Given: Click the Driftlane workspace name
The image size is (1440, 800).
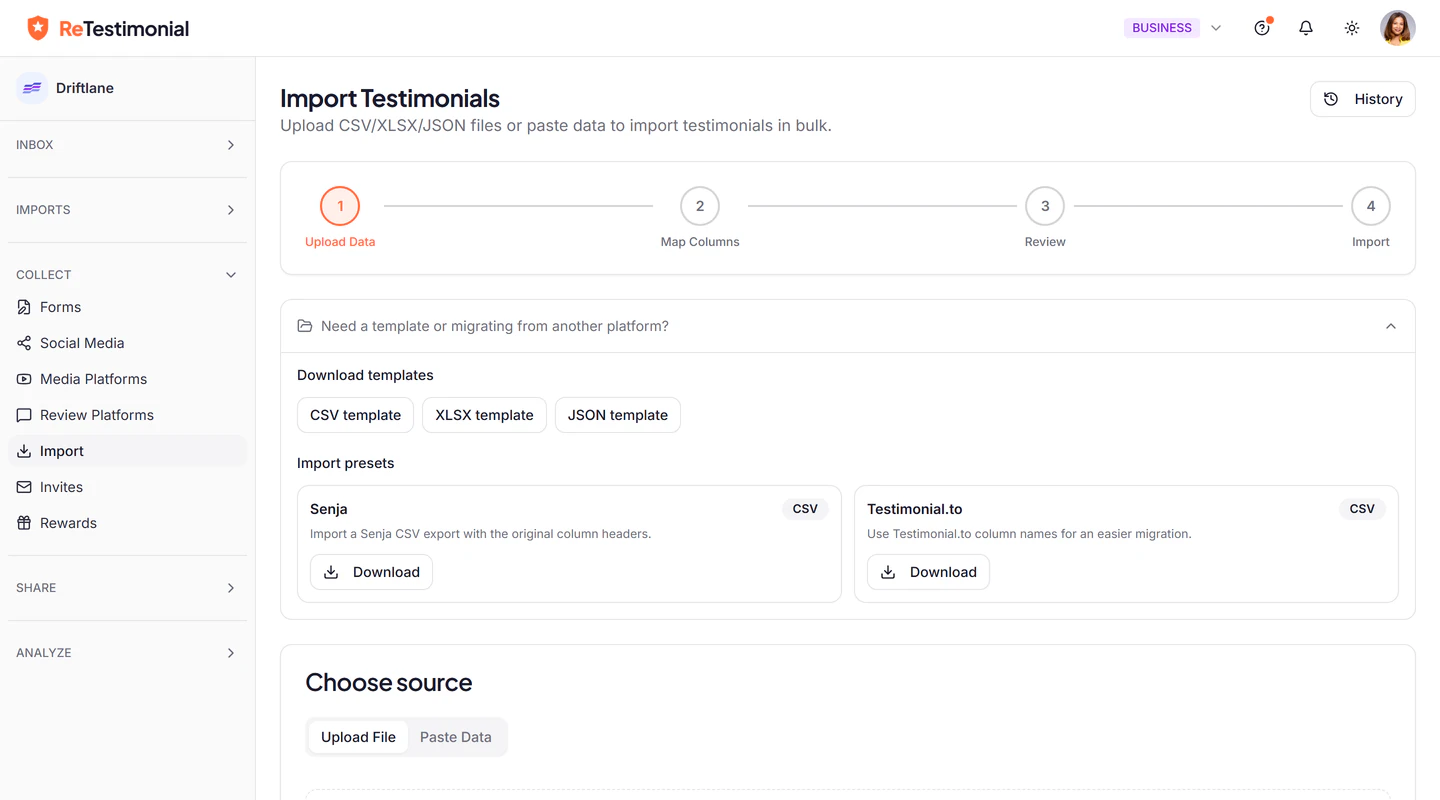Looking at the screenshot, I should 85,88.
